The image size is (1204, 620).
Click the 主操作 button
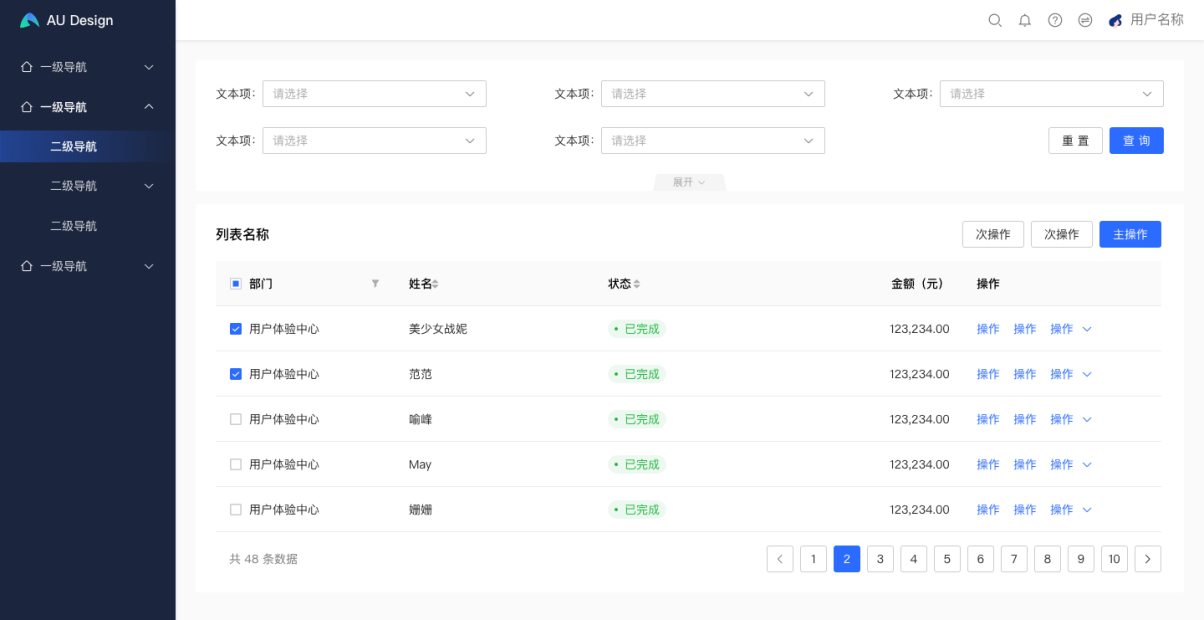(x=1130, y=234)
